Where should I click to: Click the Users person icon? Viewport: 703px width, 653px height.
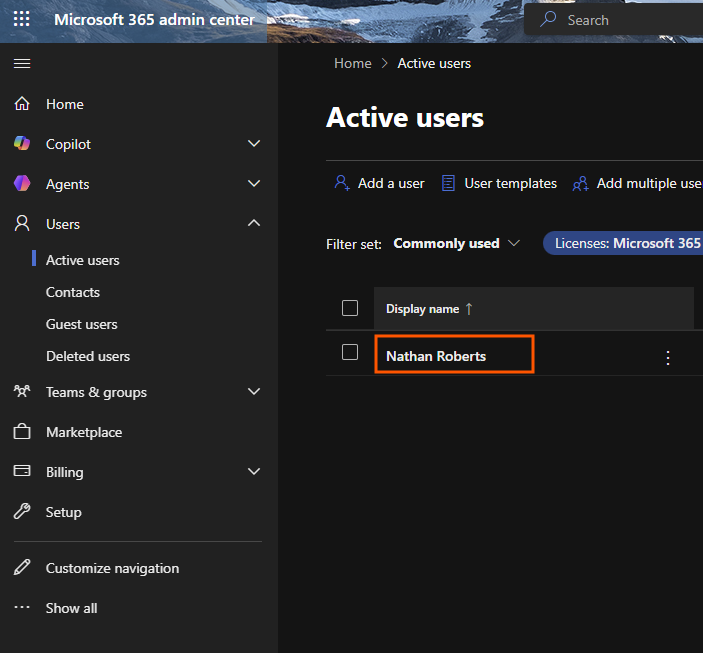22,223
